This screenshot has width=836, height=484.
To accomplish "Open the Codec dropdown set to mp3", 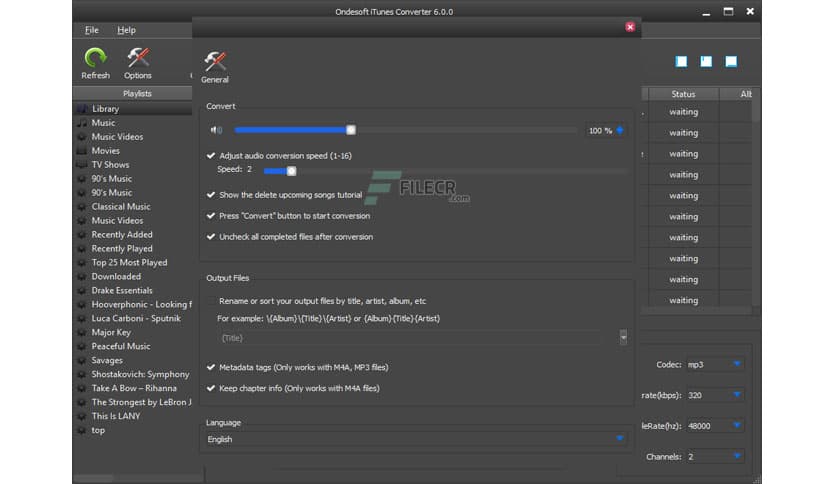I will point(714,365).
